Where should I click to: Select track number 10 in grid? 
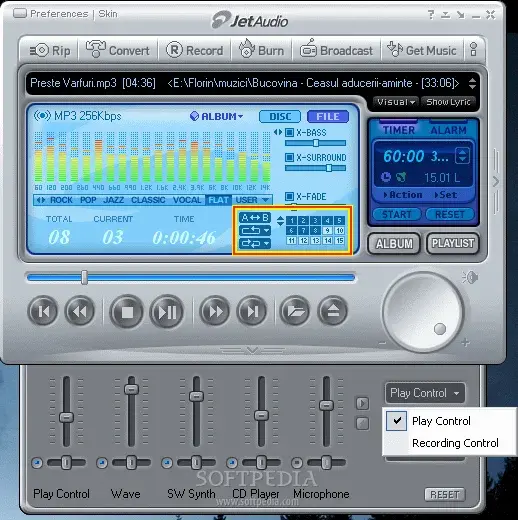coord(339,230)
